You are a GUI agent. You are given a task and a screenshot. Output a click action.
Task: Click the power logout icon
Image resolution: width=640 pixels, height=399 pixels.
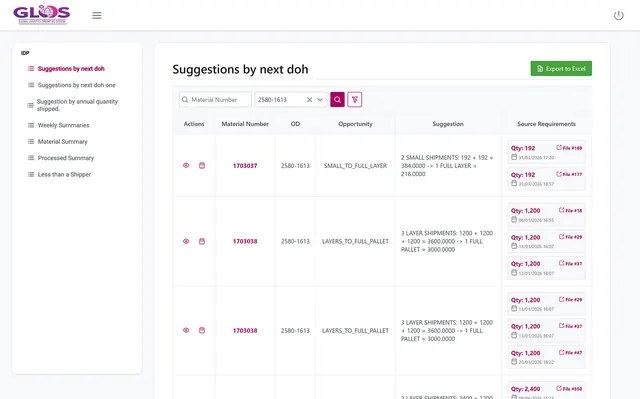618,16
